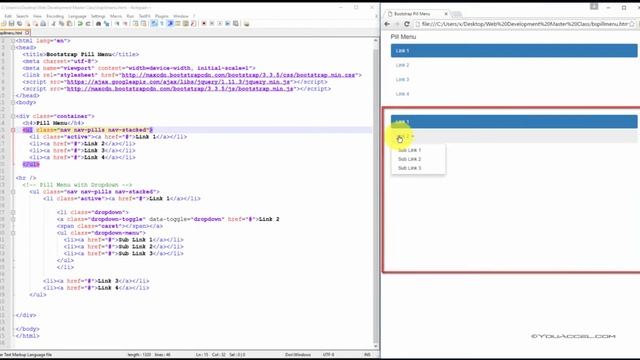The width and height of the screenshot is (640, 360).
Task: Toggle the Document Map icon
Action: [186, 24]
